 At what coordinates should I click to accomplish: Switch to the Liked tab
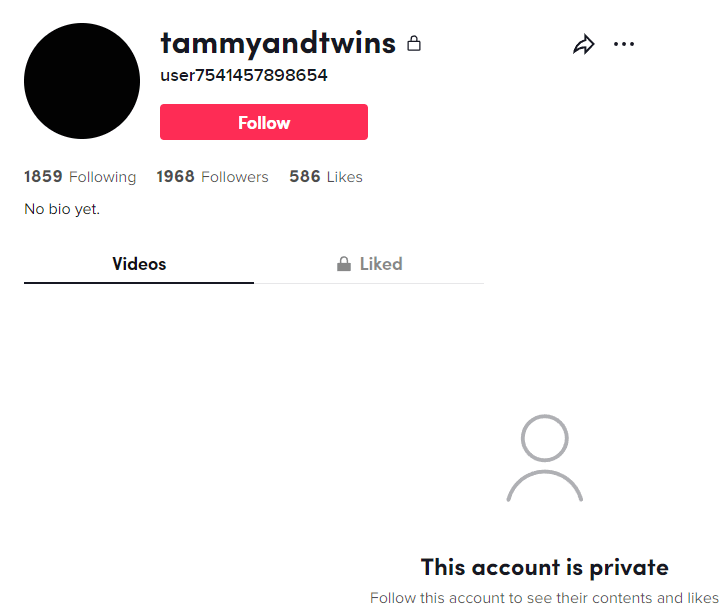pyautogui.click(x=369, y=264)
